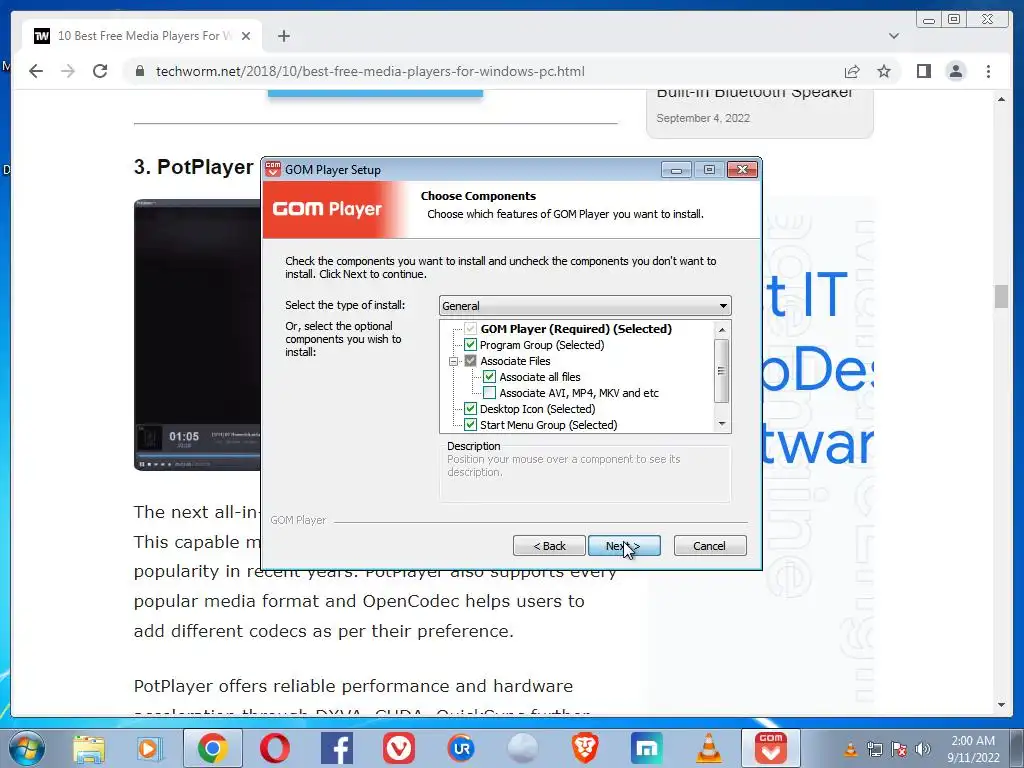1024x768 pixels.
Task: Open volume speaker tray icon
Action: 922,749
